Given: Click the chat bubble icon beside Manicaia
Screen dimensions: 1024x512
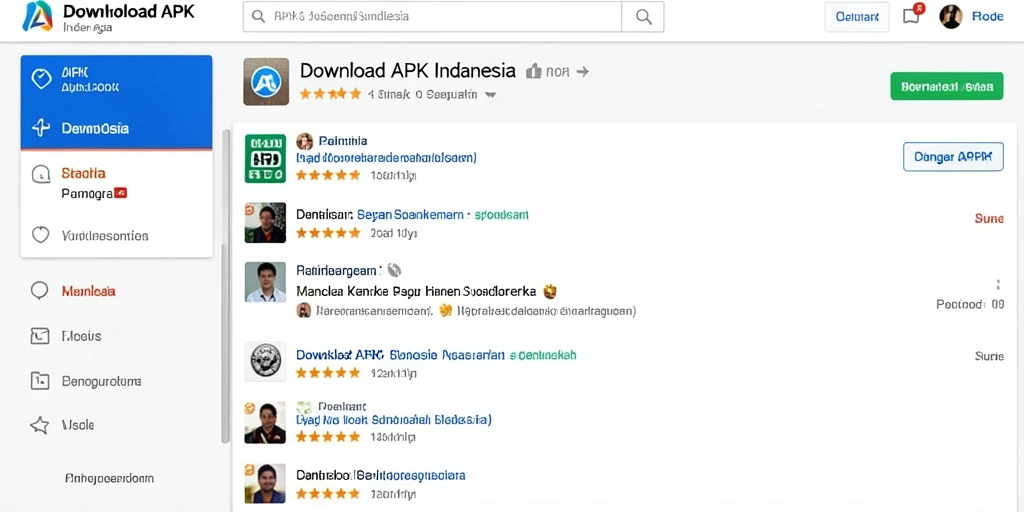Looking at the screenshot, I should coord(40,291).
